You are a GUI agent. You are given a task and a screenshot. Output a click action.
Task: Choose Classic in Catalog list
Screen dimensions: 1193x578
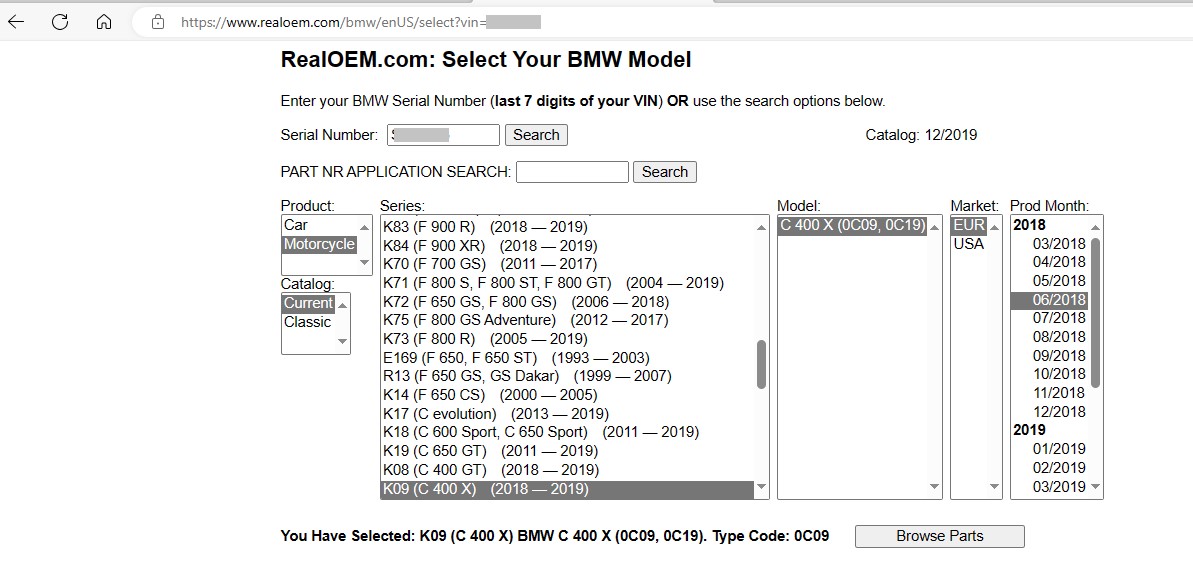[x=307, y=322]
